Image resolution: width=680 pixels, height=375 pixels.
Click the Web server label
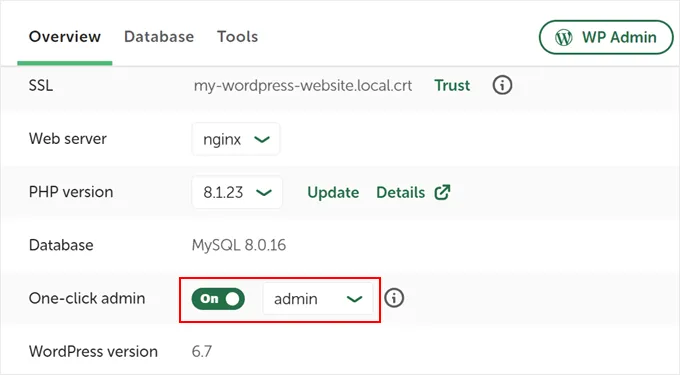(68, 139)
